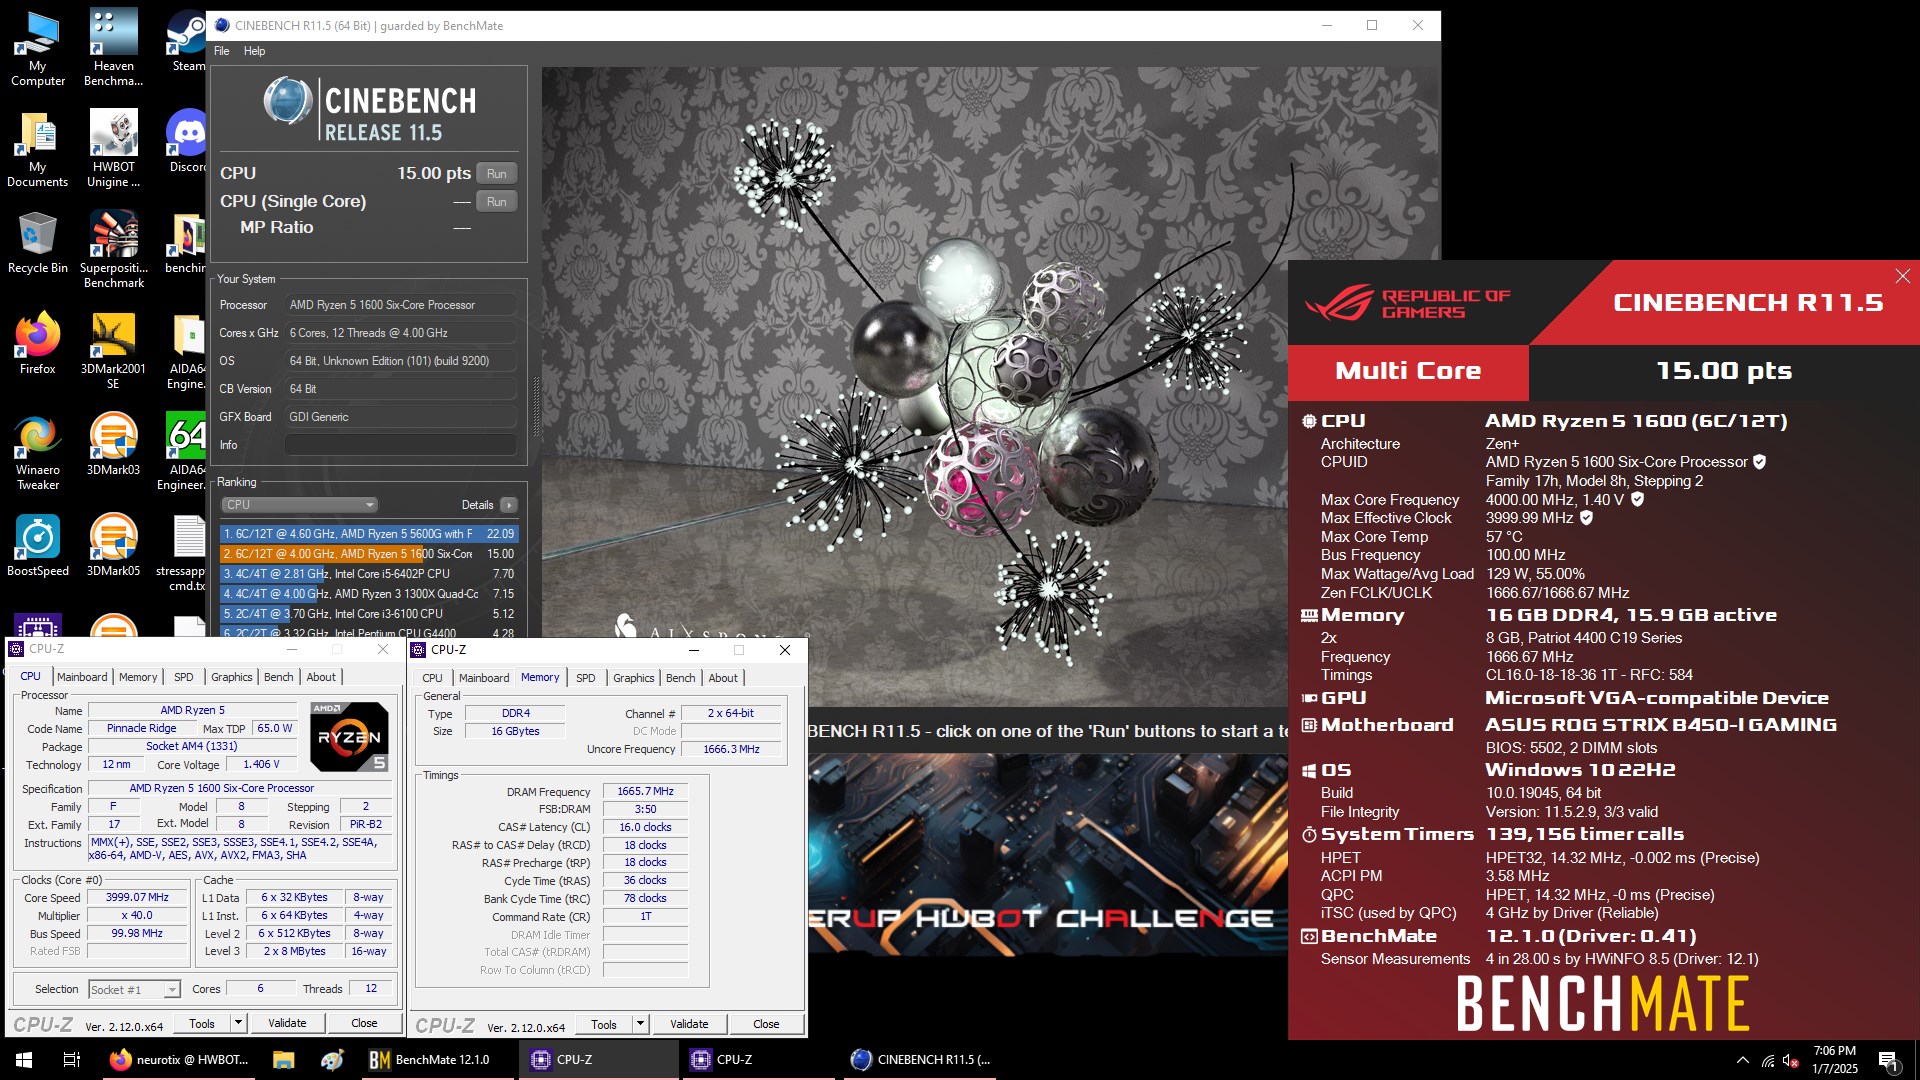Select ranking entry Core i5-6402P

(x=369, y=574)
